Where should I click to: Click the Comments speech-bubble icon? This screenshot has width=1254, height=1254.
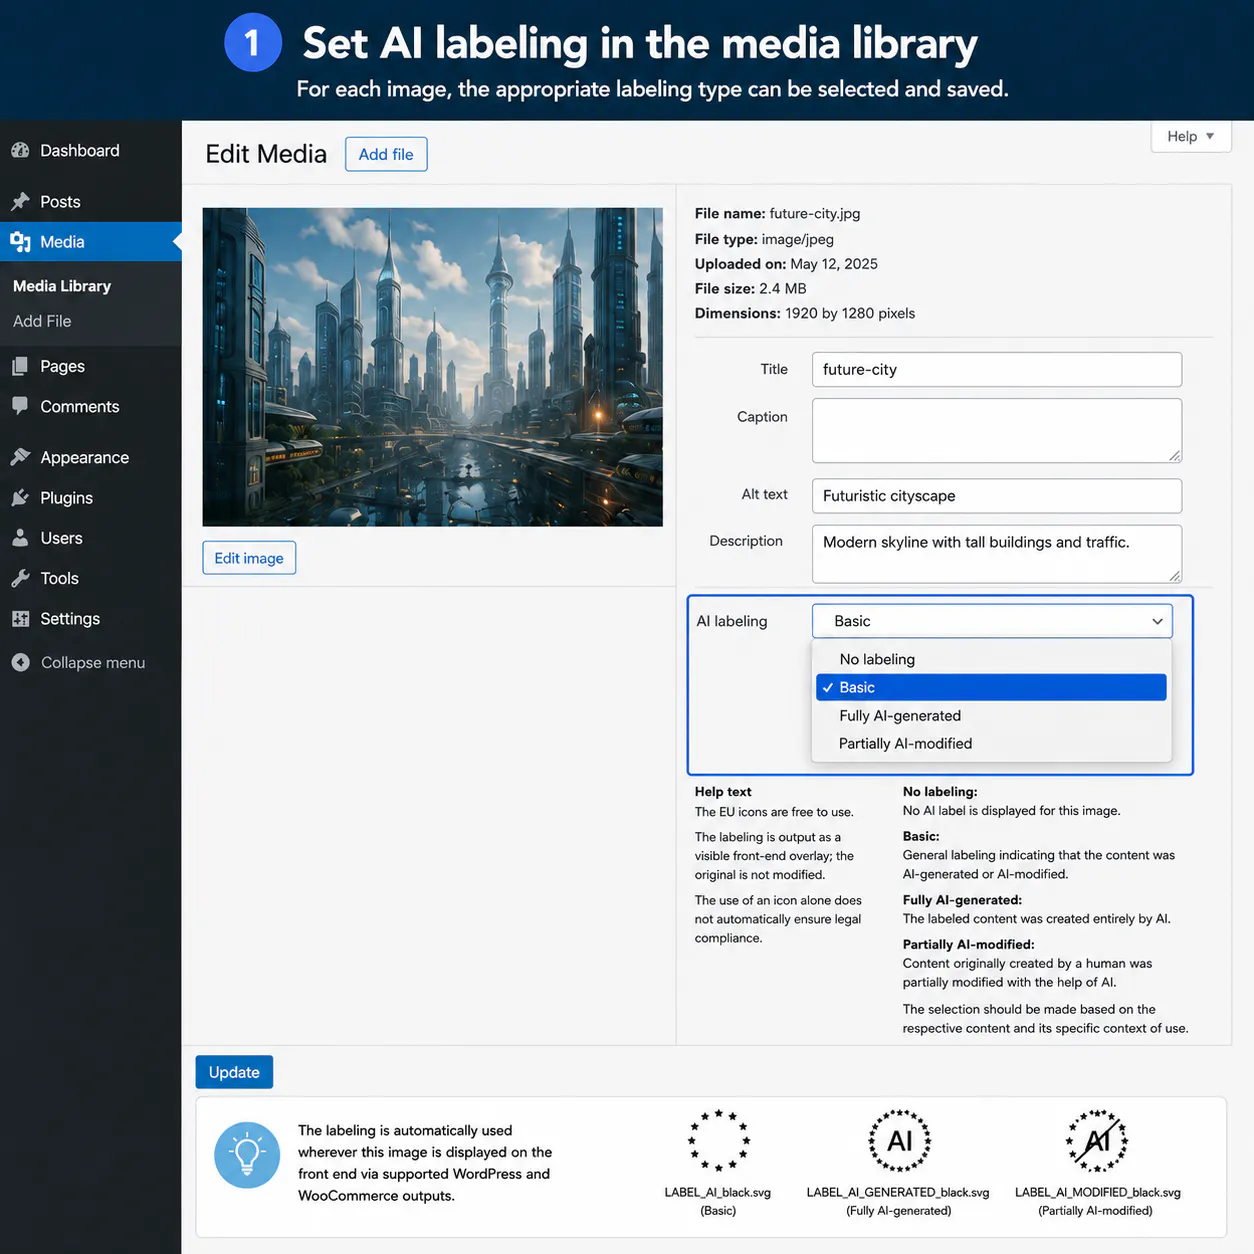(20, 406)
